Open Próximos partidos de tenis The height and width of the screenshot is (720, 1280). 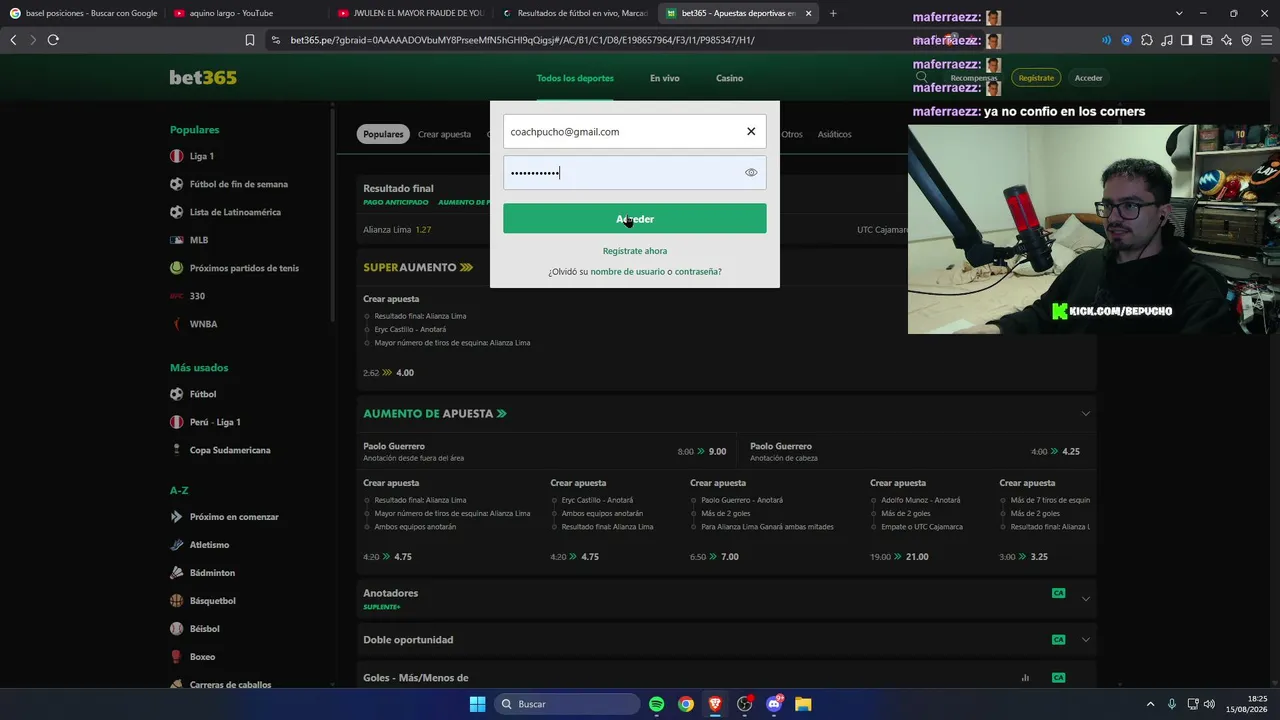244,268
